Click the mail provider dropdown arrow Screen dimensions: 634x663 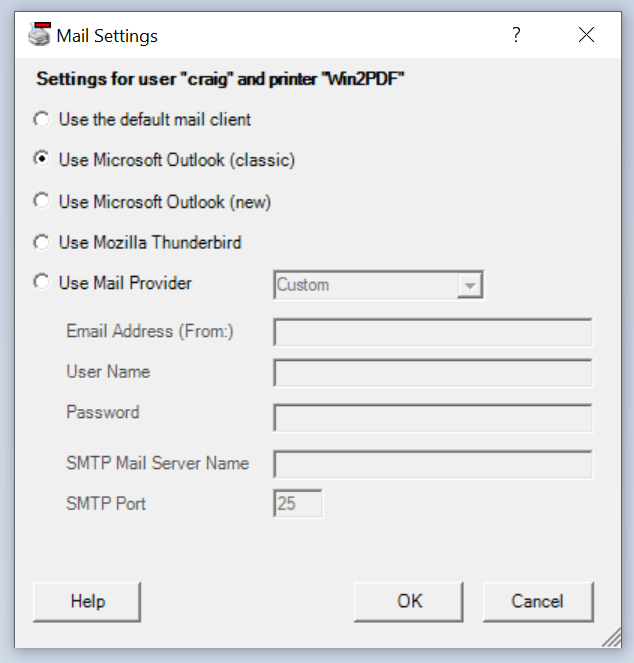click(468, 286)
